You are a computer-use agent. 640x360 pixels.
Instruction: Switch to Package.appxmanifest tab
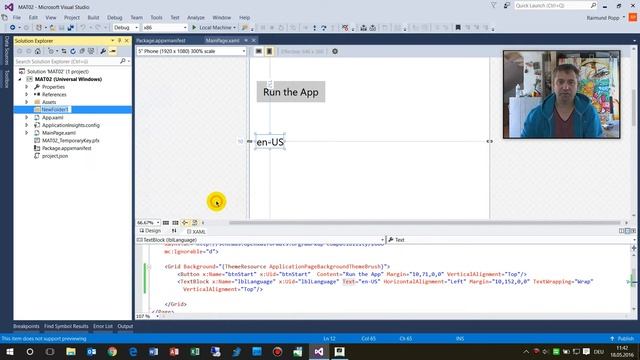[161, 40]
